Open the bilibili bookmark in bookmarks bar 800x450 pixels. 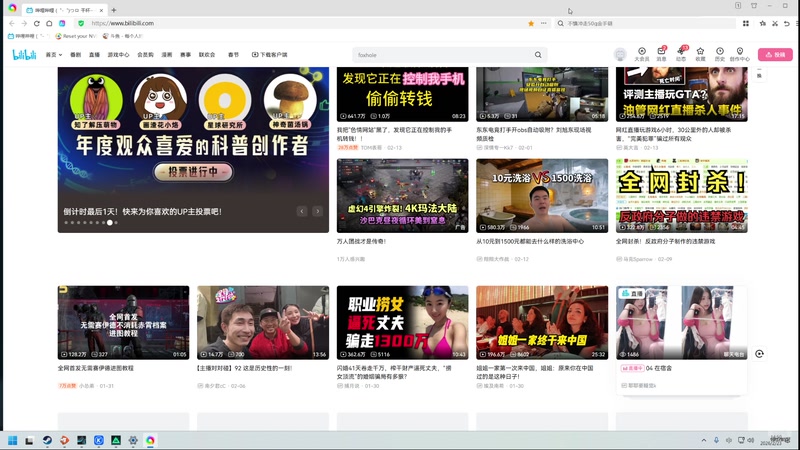pyautogui.click(x=29, y=36)
